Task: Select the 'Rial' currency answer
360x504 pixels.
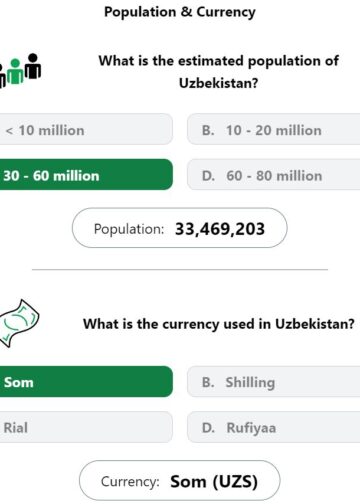Action: click(86, 427)
